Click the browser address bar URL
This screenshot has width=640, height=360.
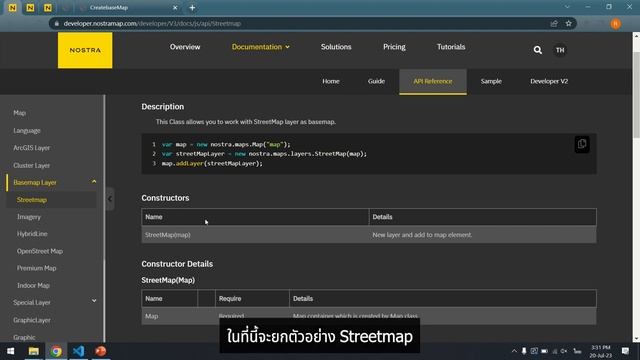(152, 24)
